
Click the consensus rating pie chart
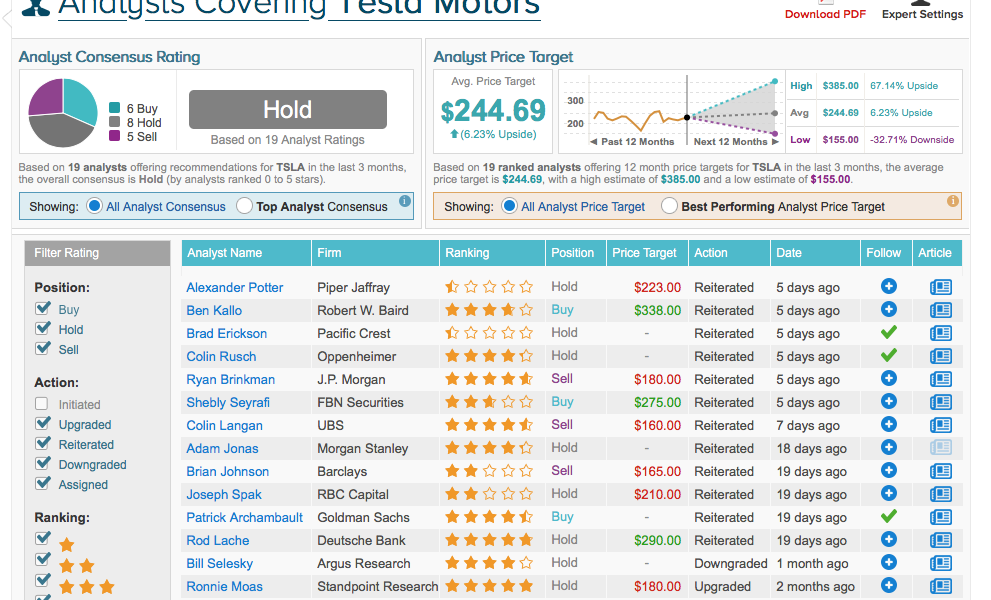coord(63,113)
